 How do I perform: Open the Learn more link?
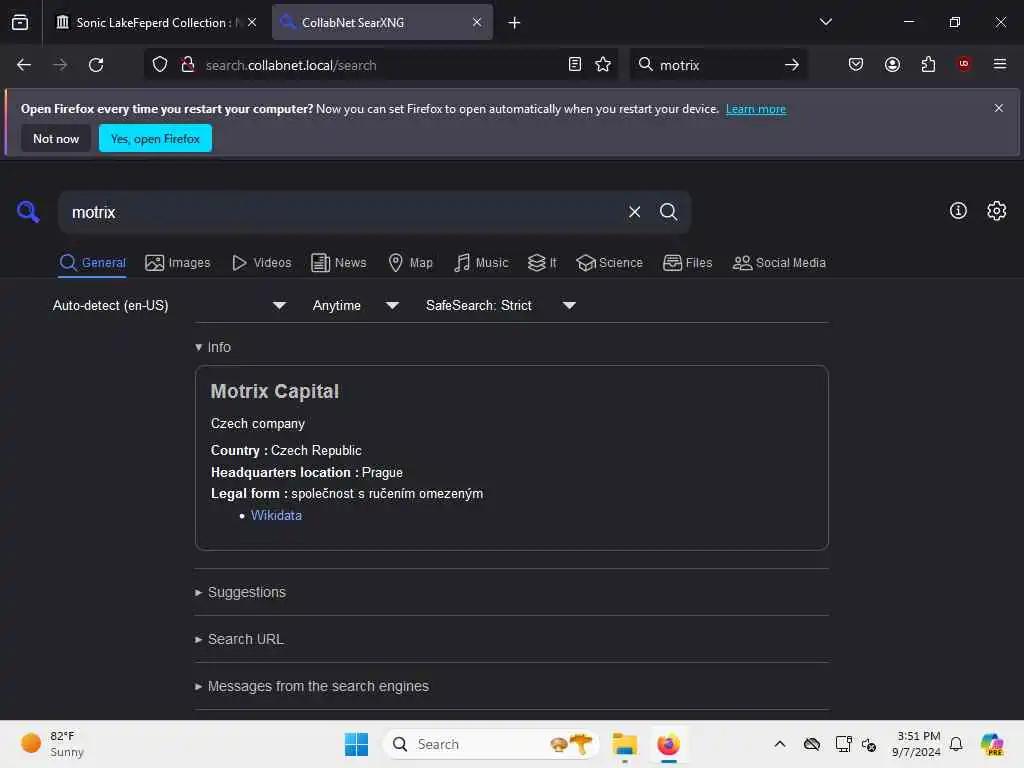[x=756, y=109]
